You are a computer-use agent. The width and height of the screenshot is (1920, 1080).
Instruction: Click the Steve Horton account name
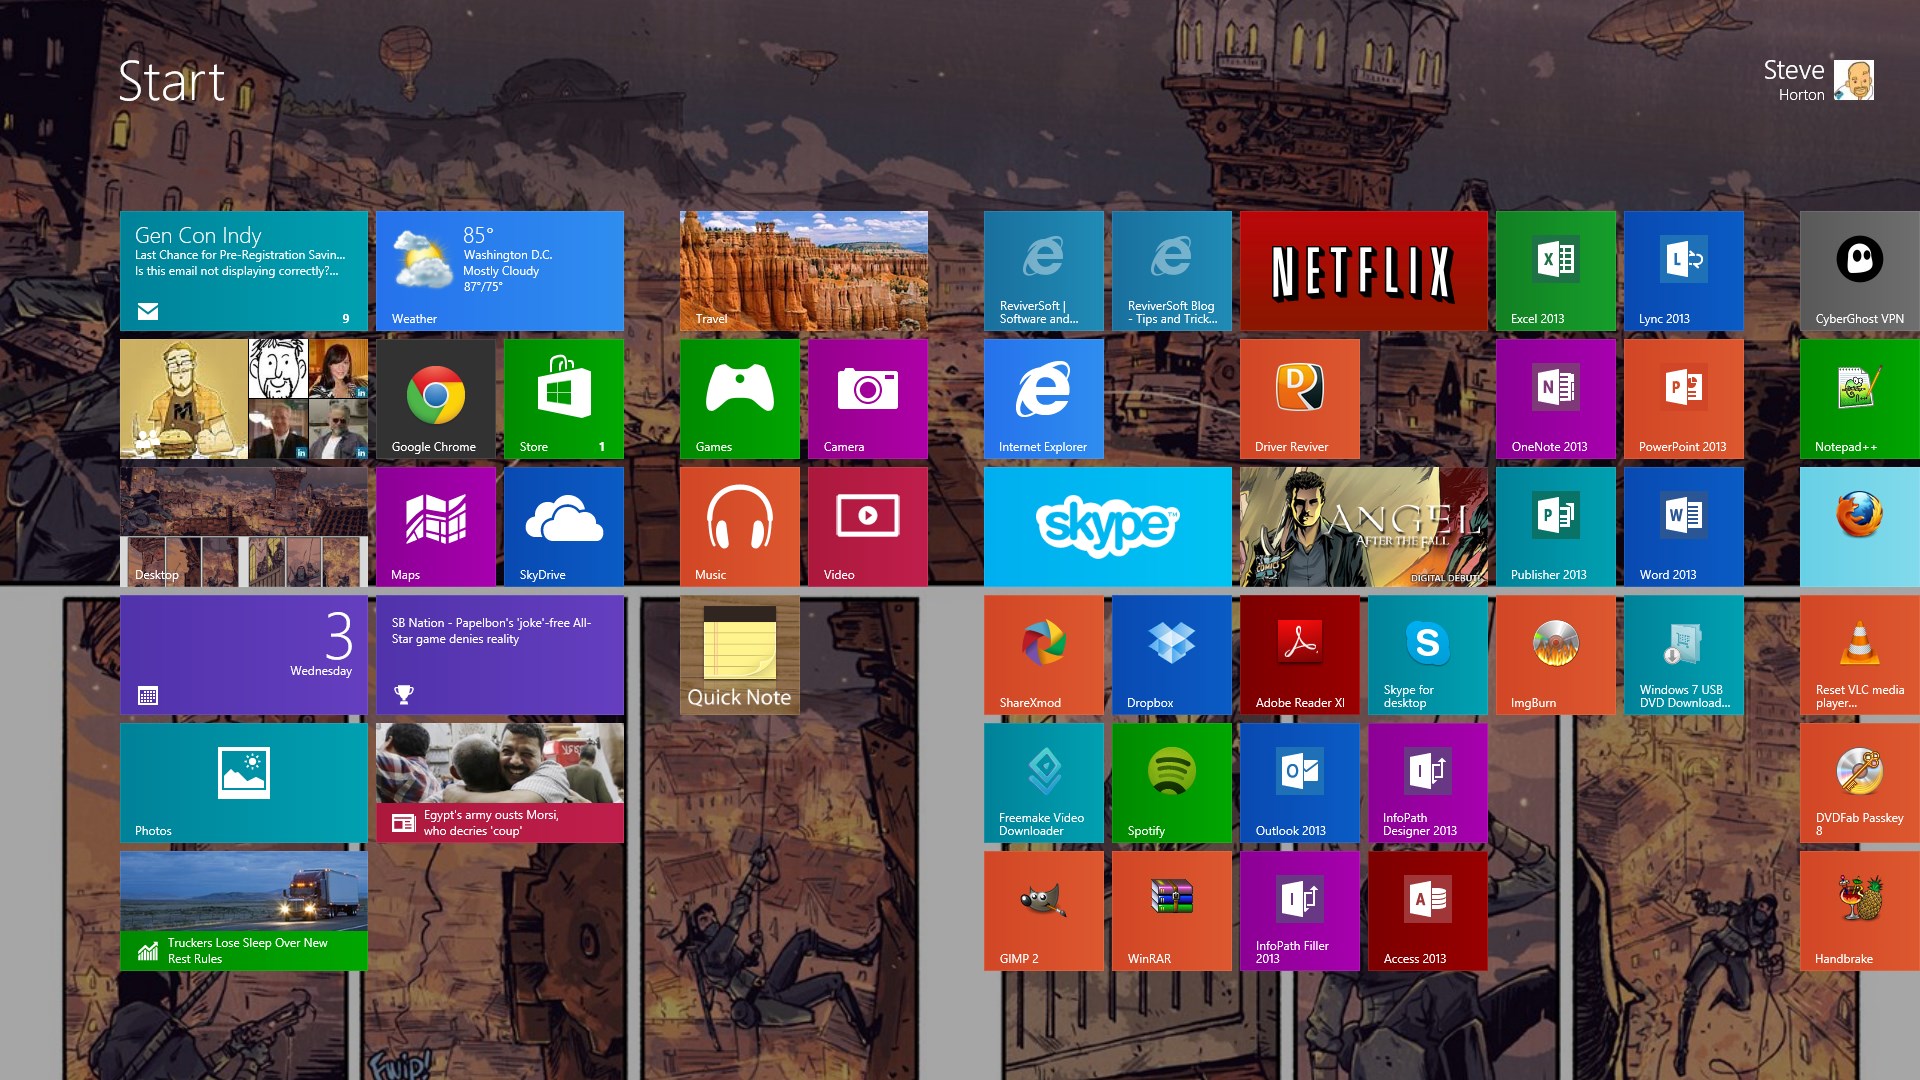coord(1795,80)
